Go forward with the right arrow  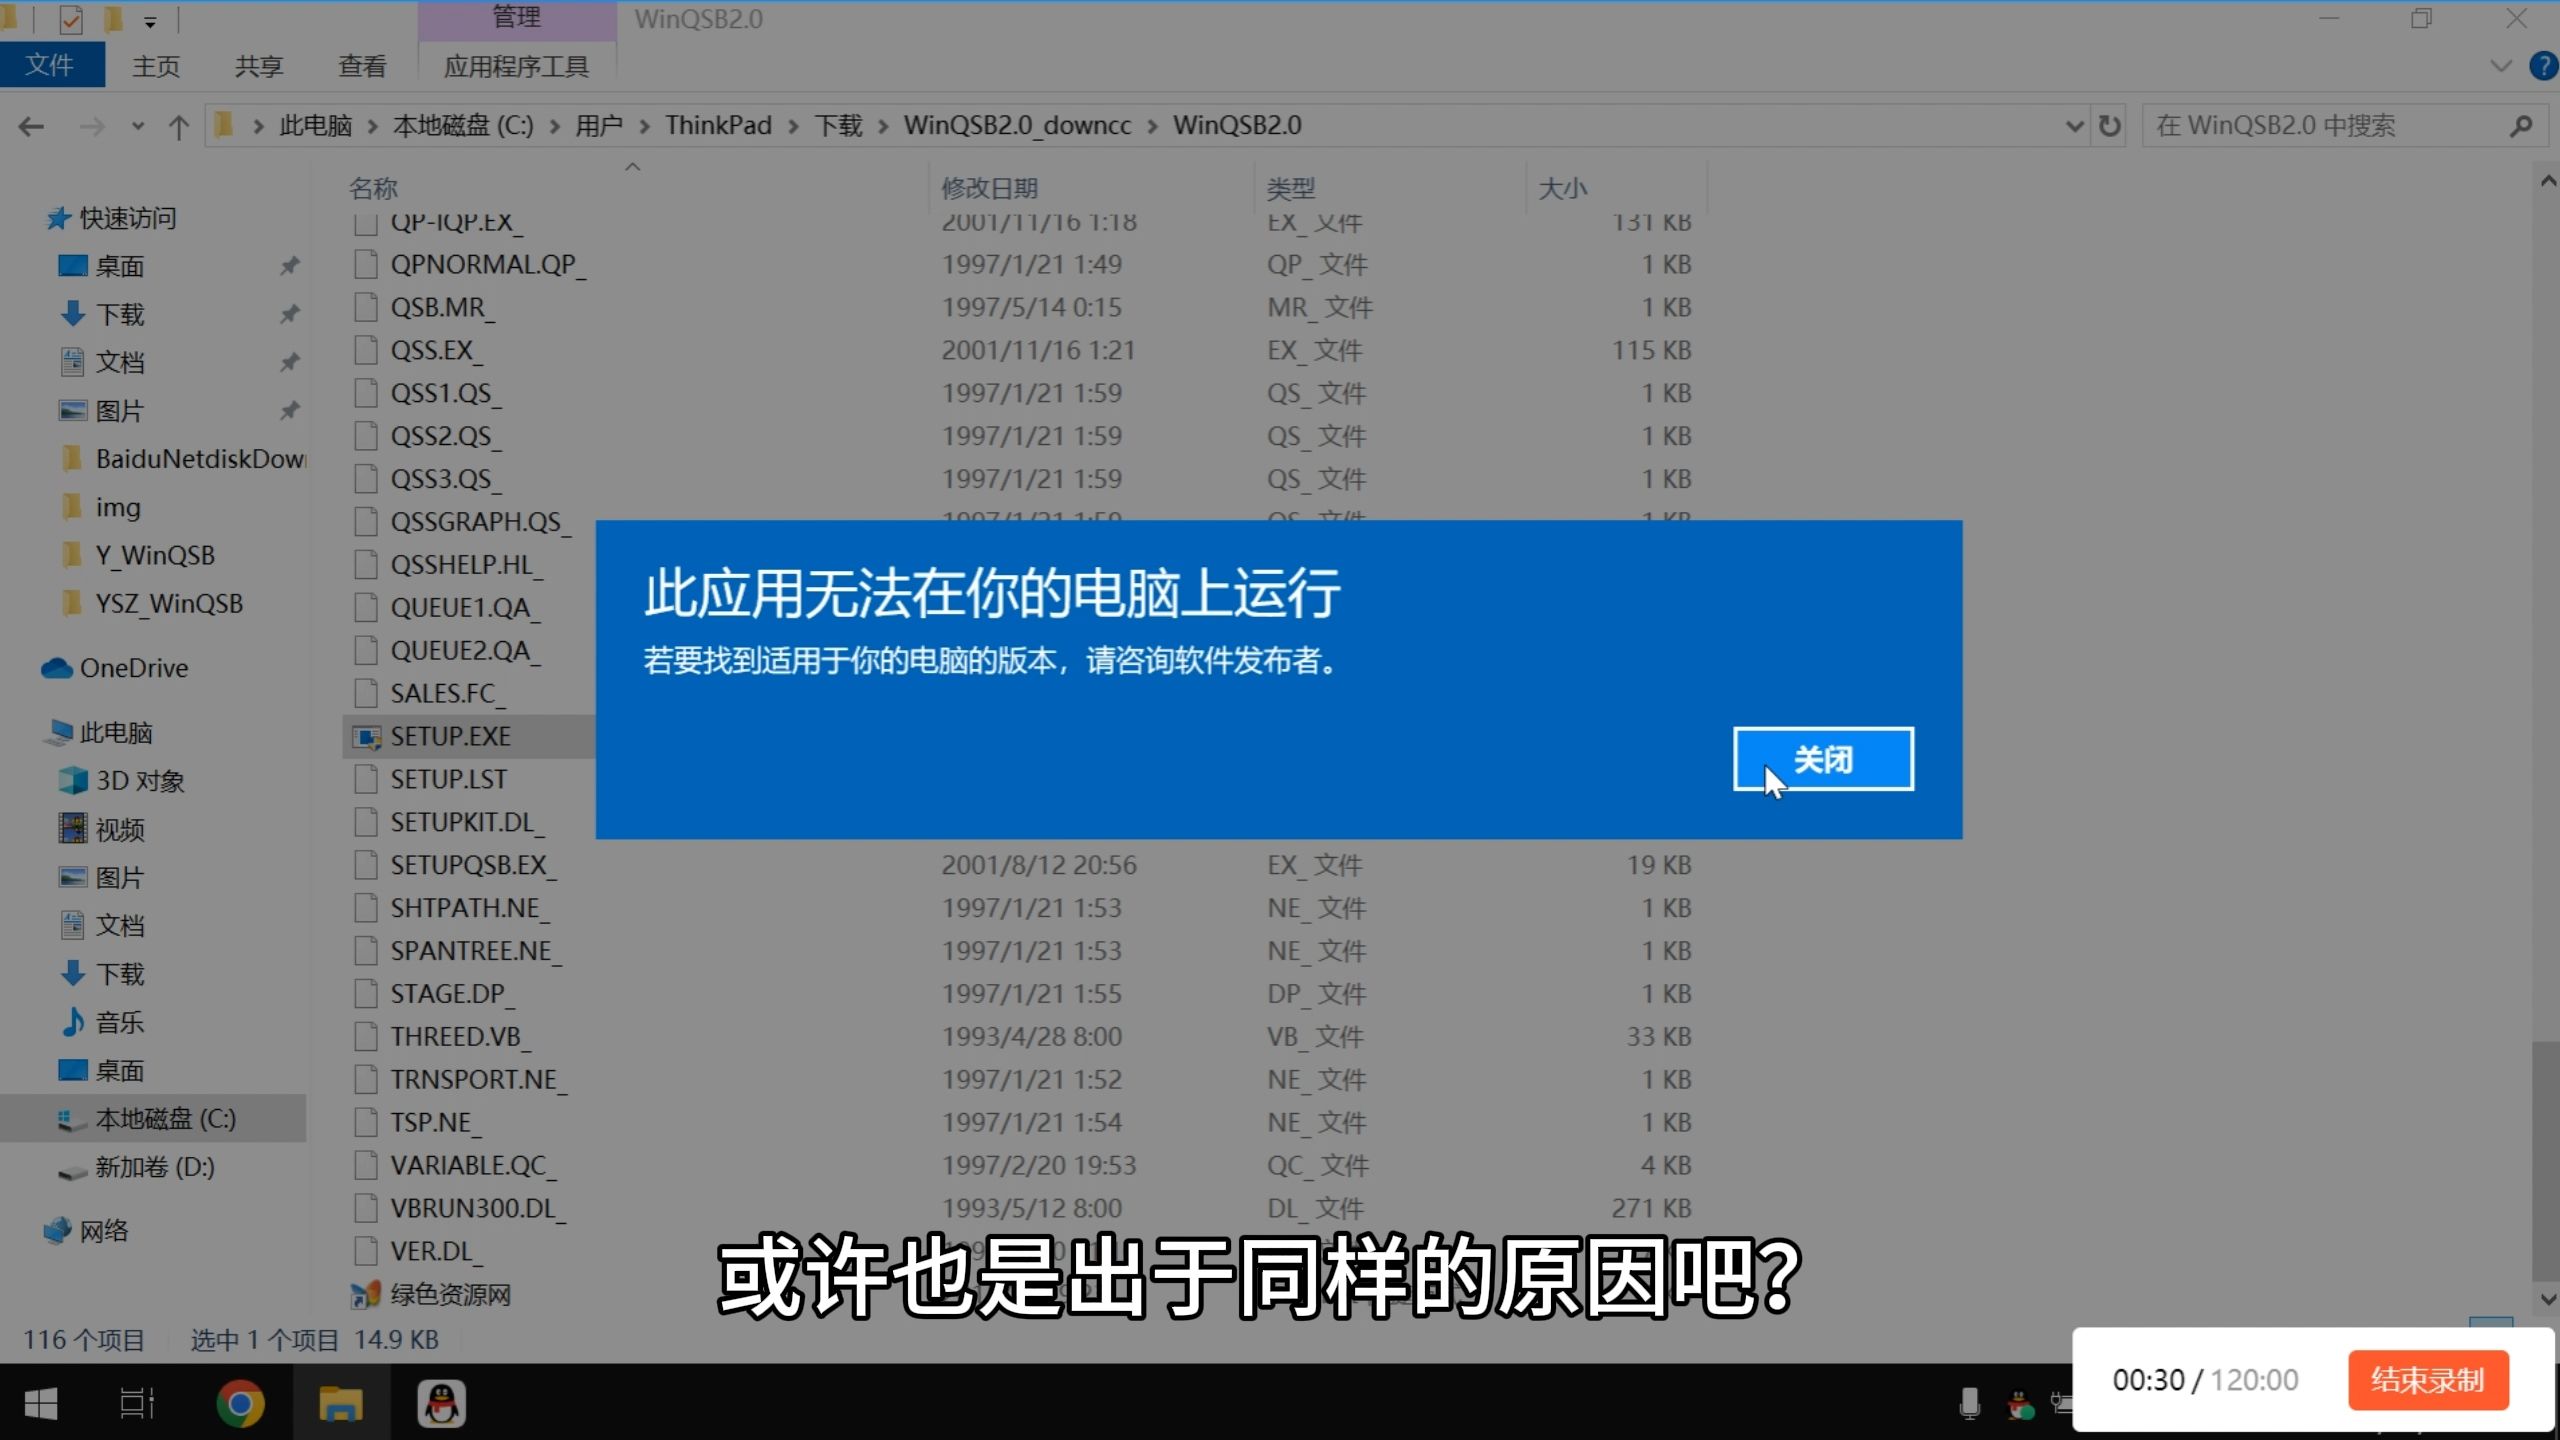(x=91, y=126)
